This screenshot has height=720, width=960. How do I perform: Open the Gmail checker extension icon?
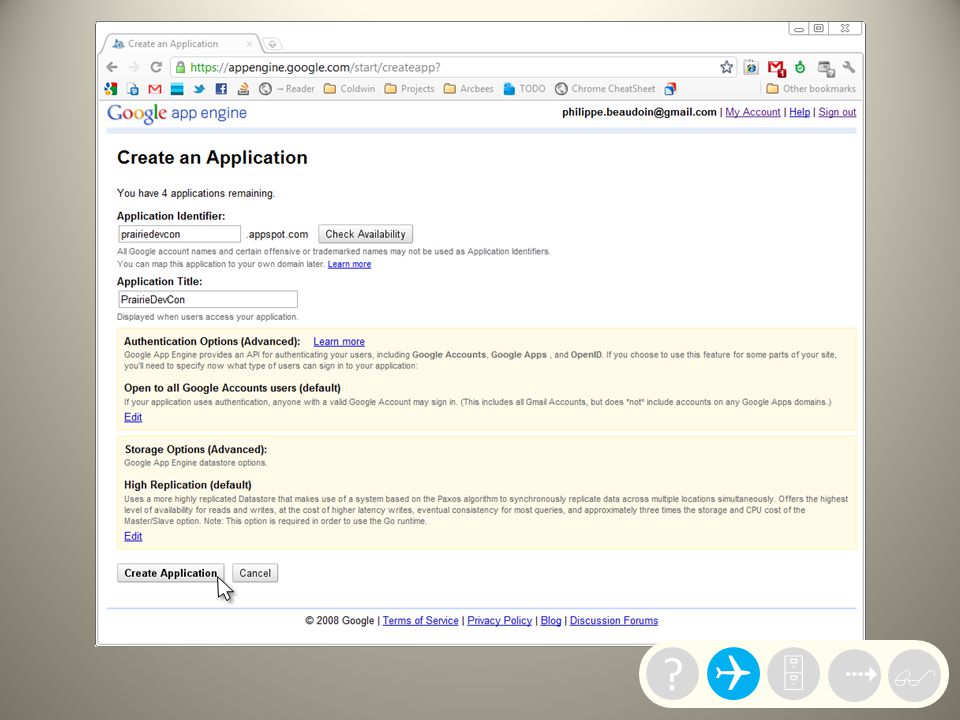[776, 68]
